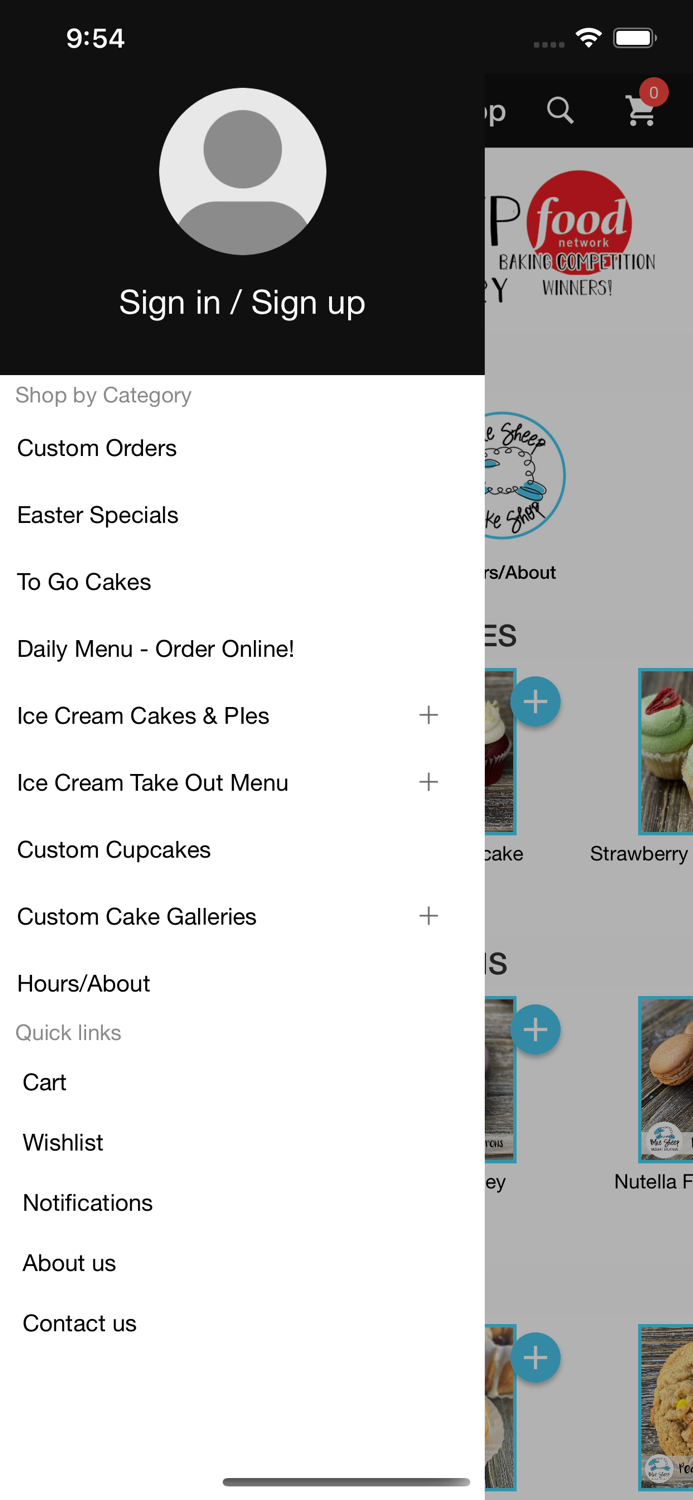The height and width of the screenshot is (1500, 693).
Task: Tap the blue plus icon near the cookies
Action: 536,1357
